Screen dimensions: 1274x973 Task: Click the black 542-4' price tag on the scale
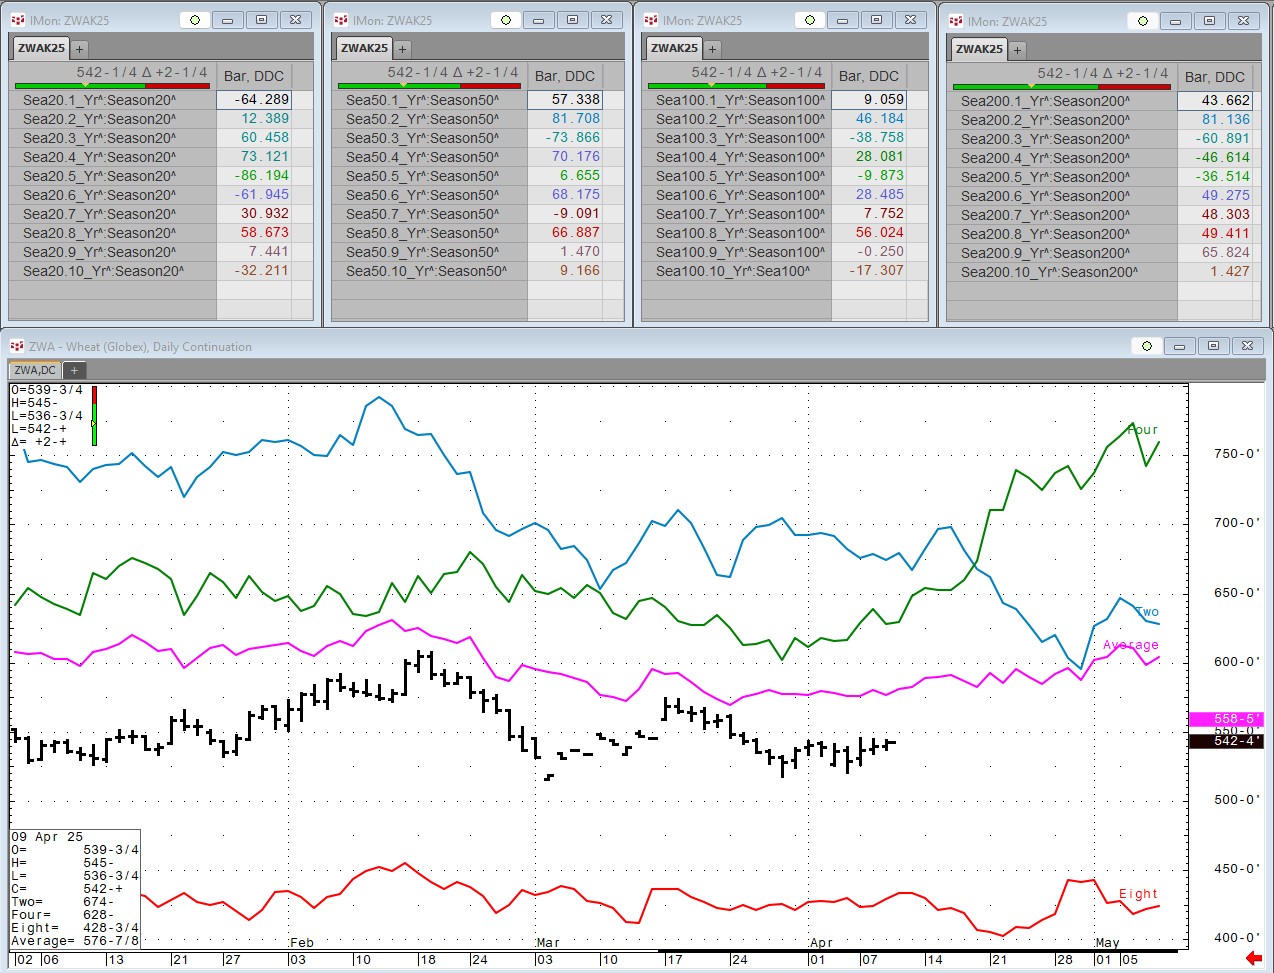(x=1226, y=741)
